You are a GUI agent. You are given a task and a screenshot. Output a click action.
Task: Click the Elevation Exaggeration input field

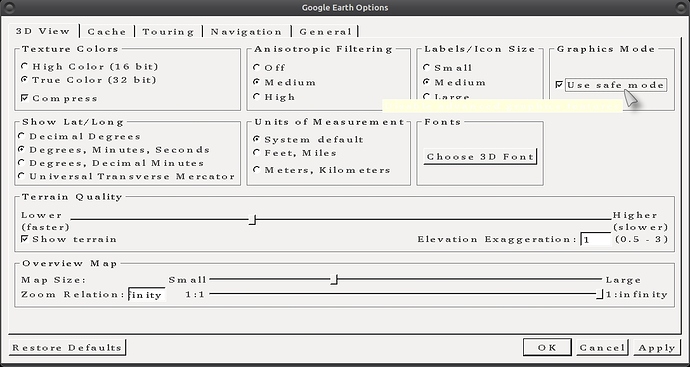pyautogui.click(x=596, y=239)
